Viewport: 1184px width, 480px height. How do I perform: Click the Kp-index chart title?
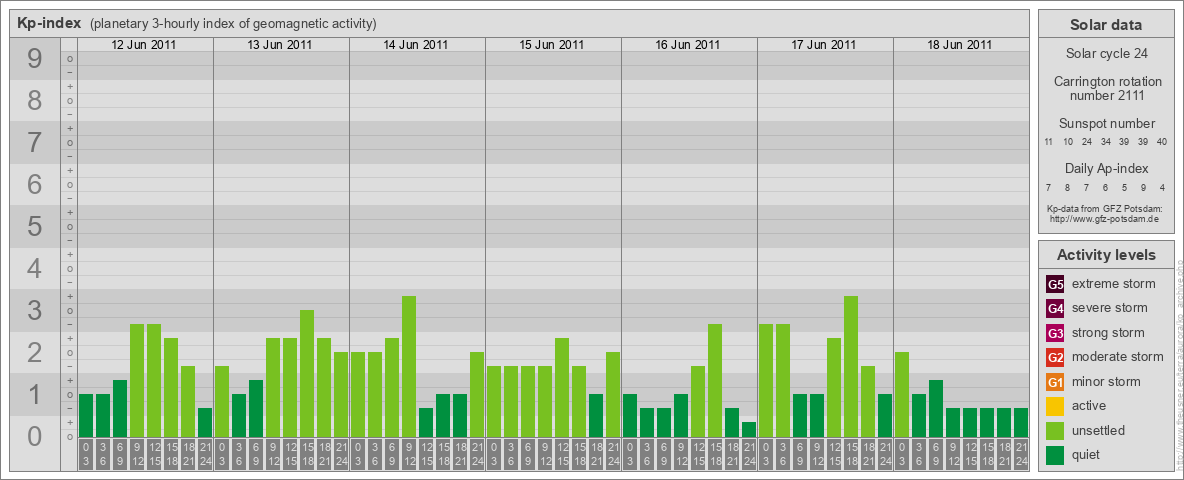[49, 23]
